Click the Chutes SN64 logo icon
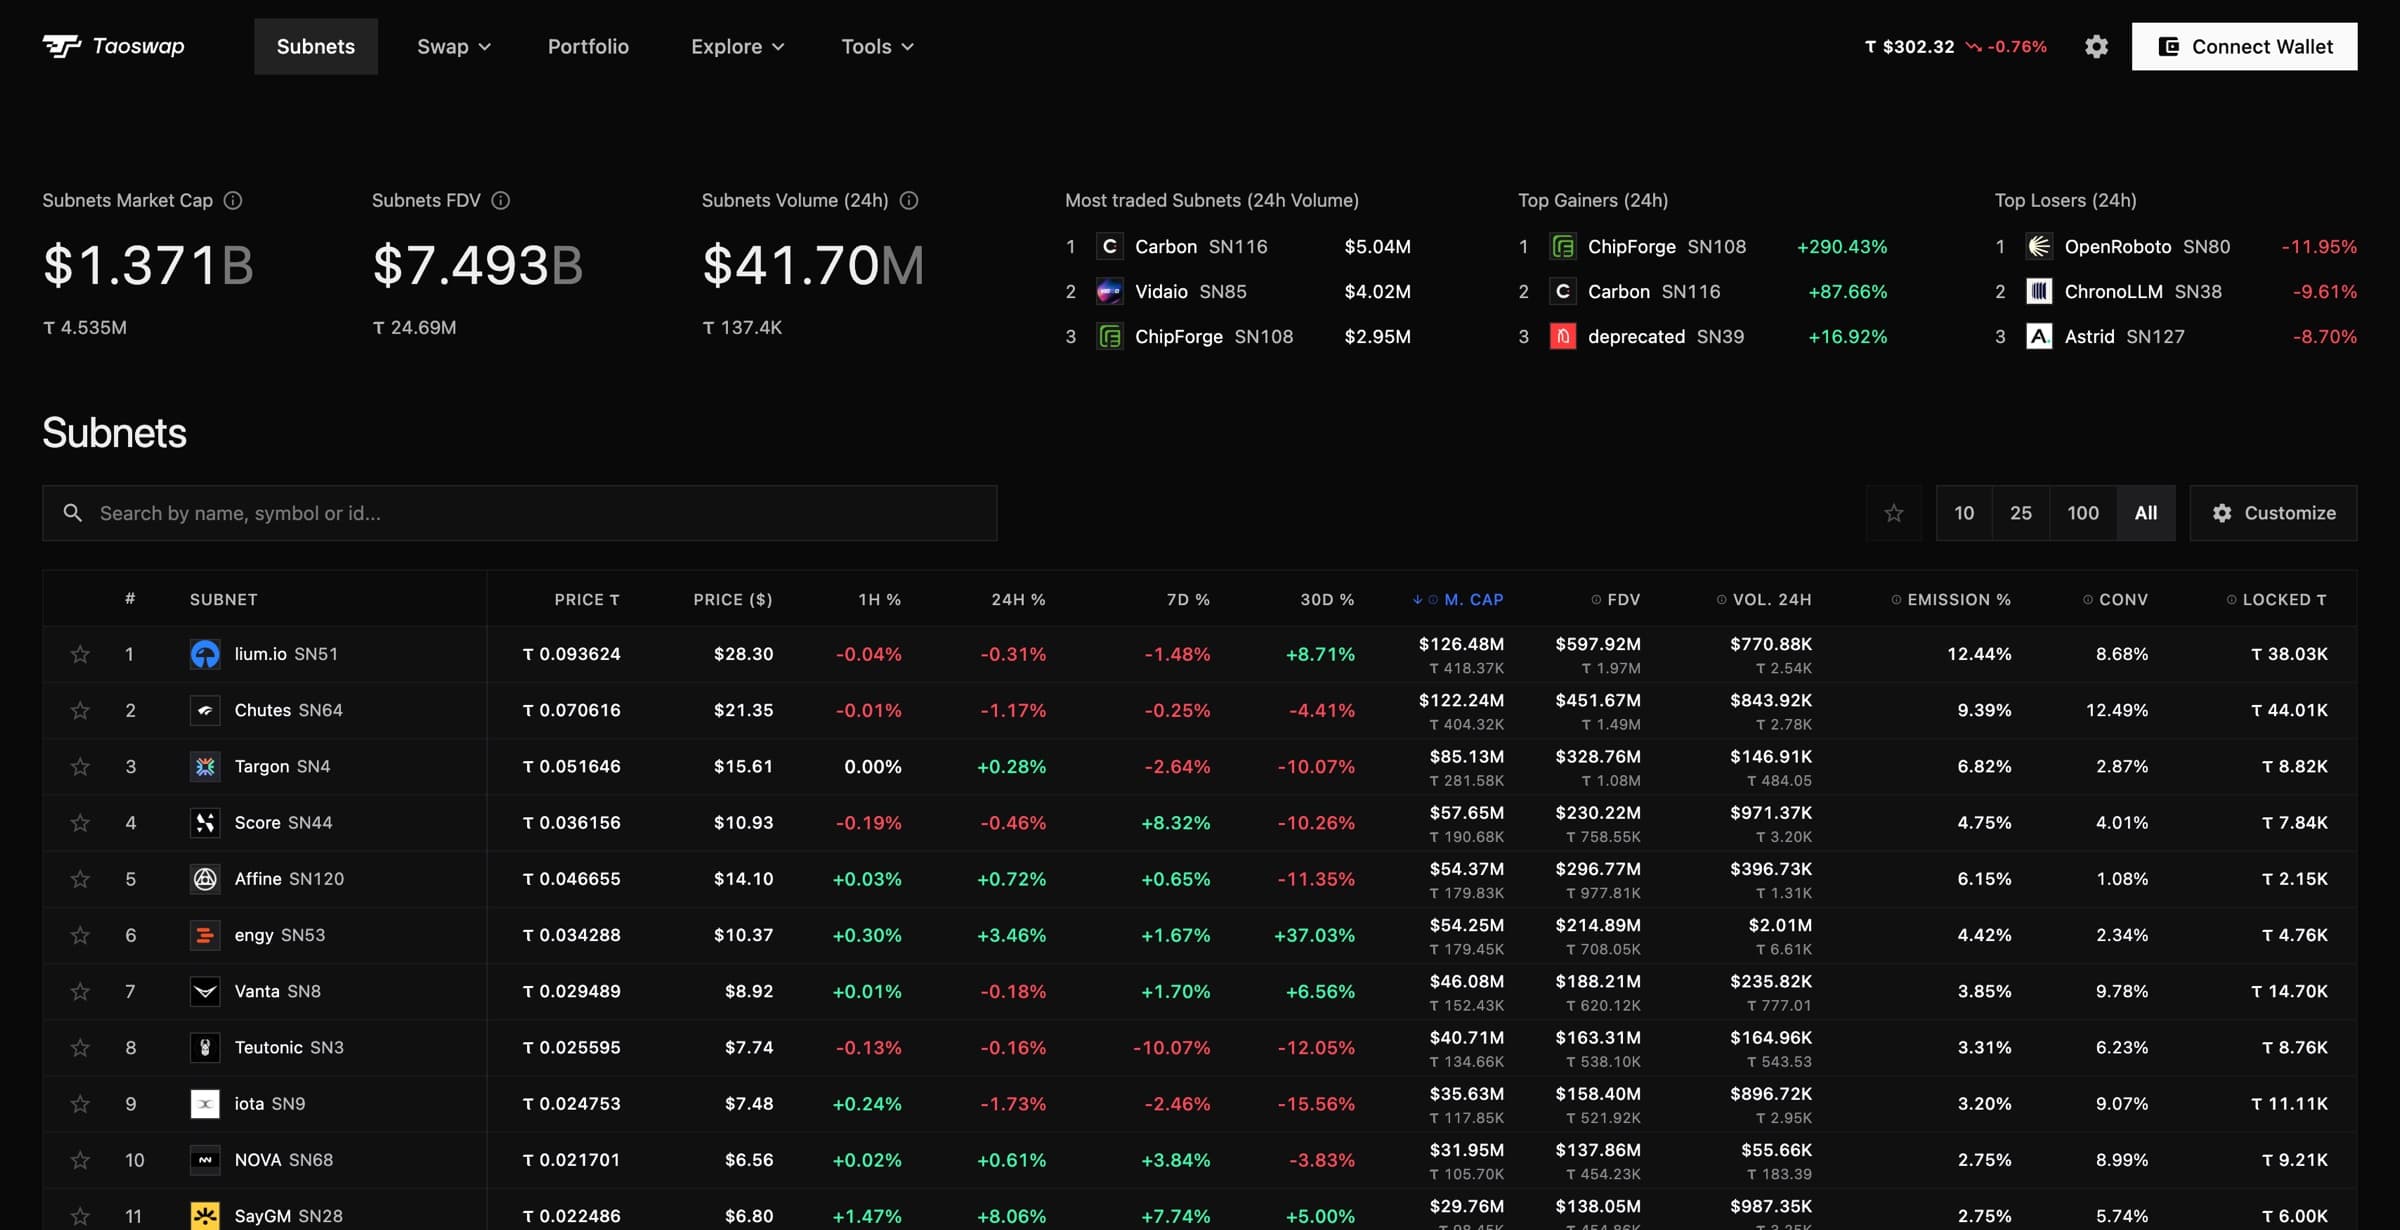This screenshot has height=1230, width=2400. (x=205, y=710)
